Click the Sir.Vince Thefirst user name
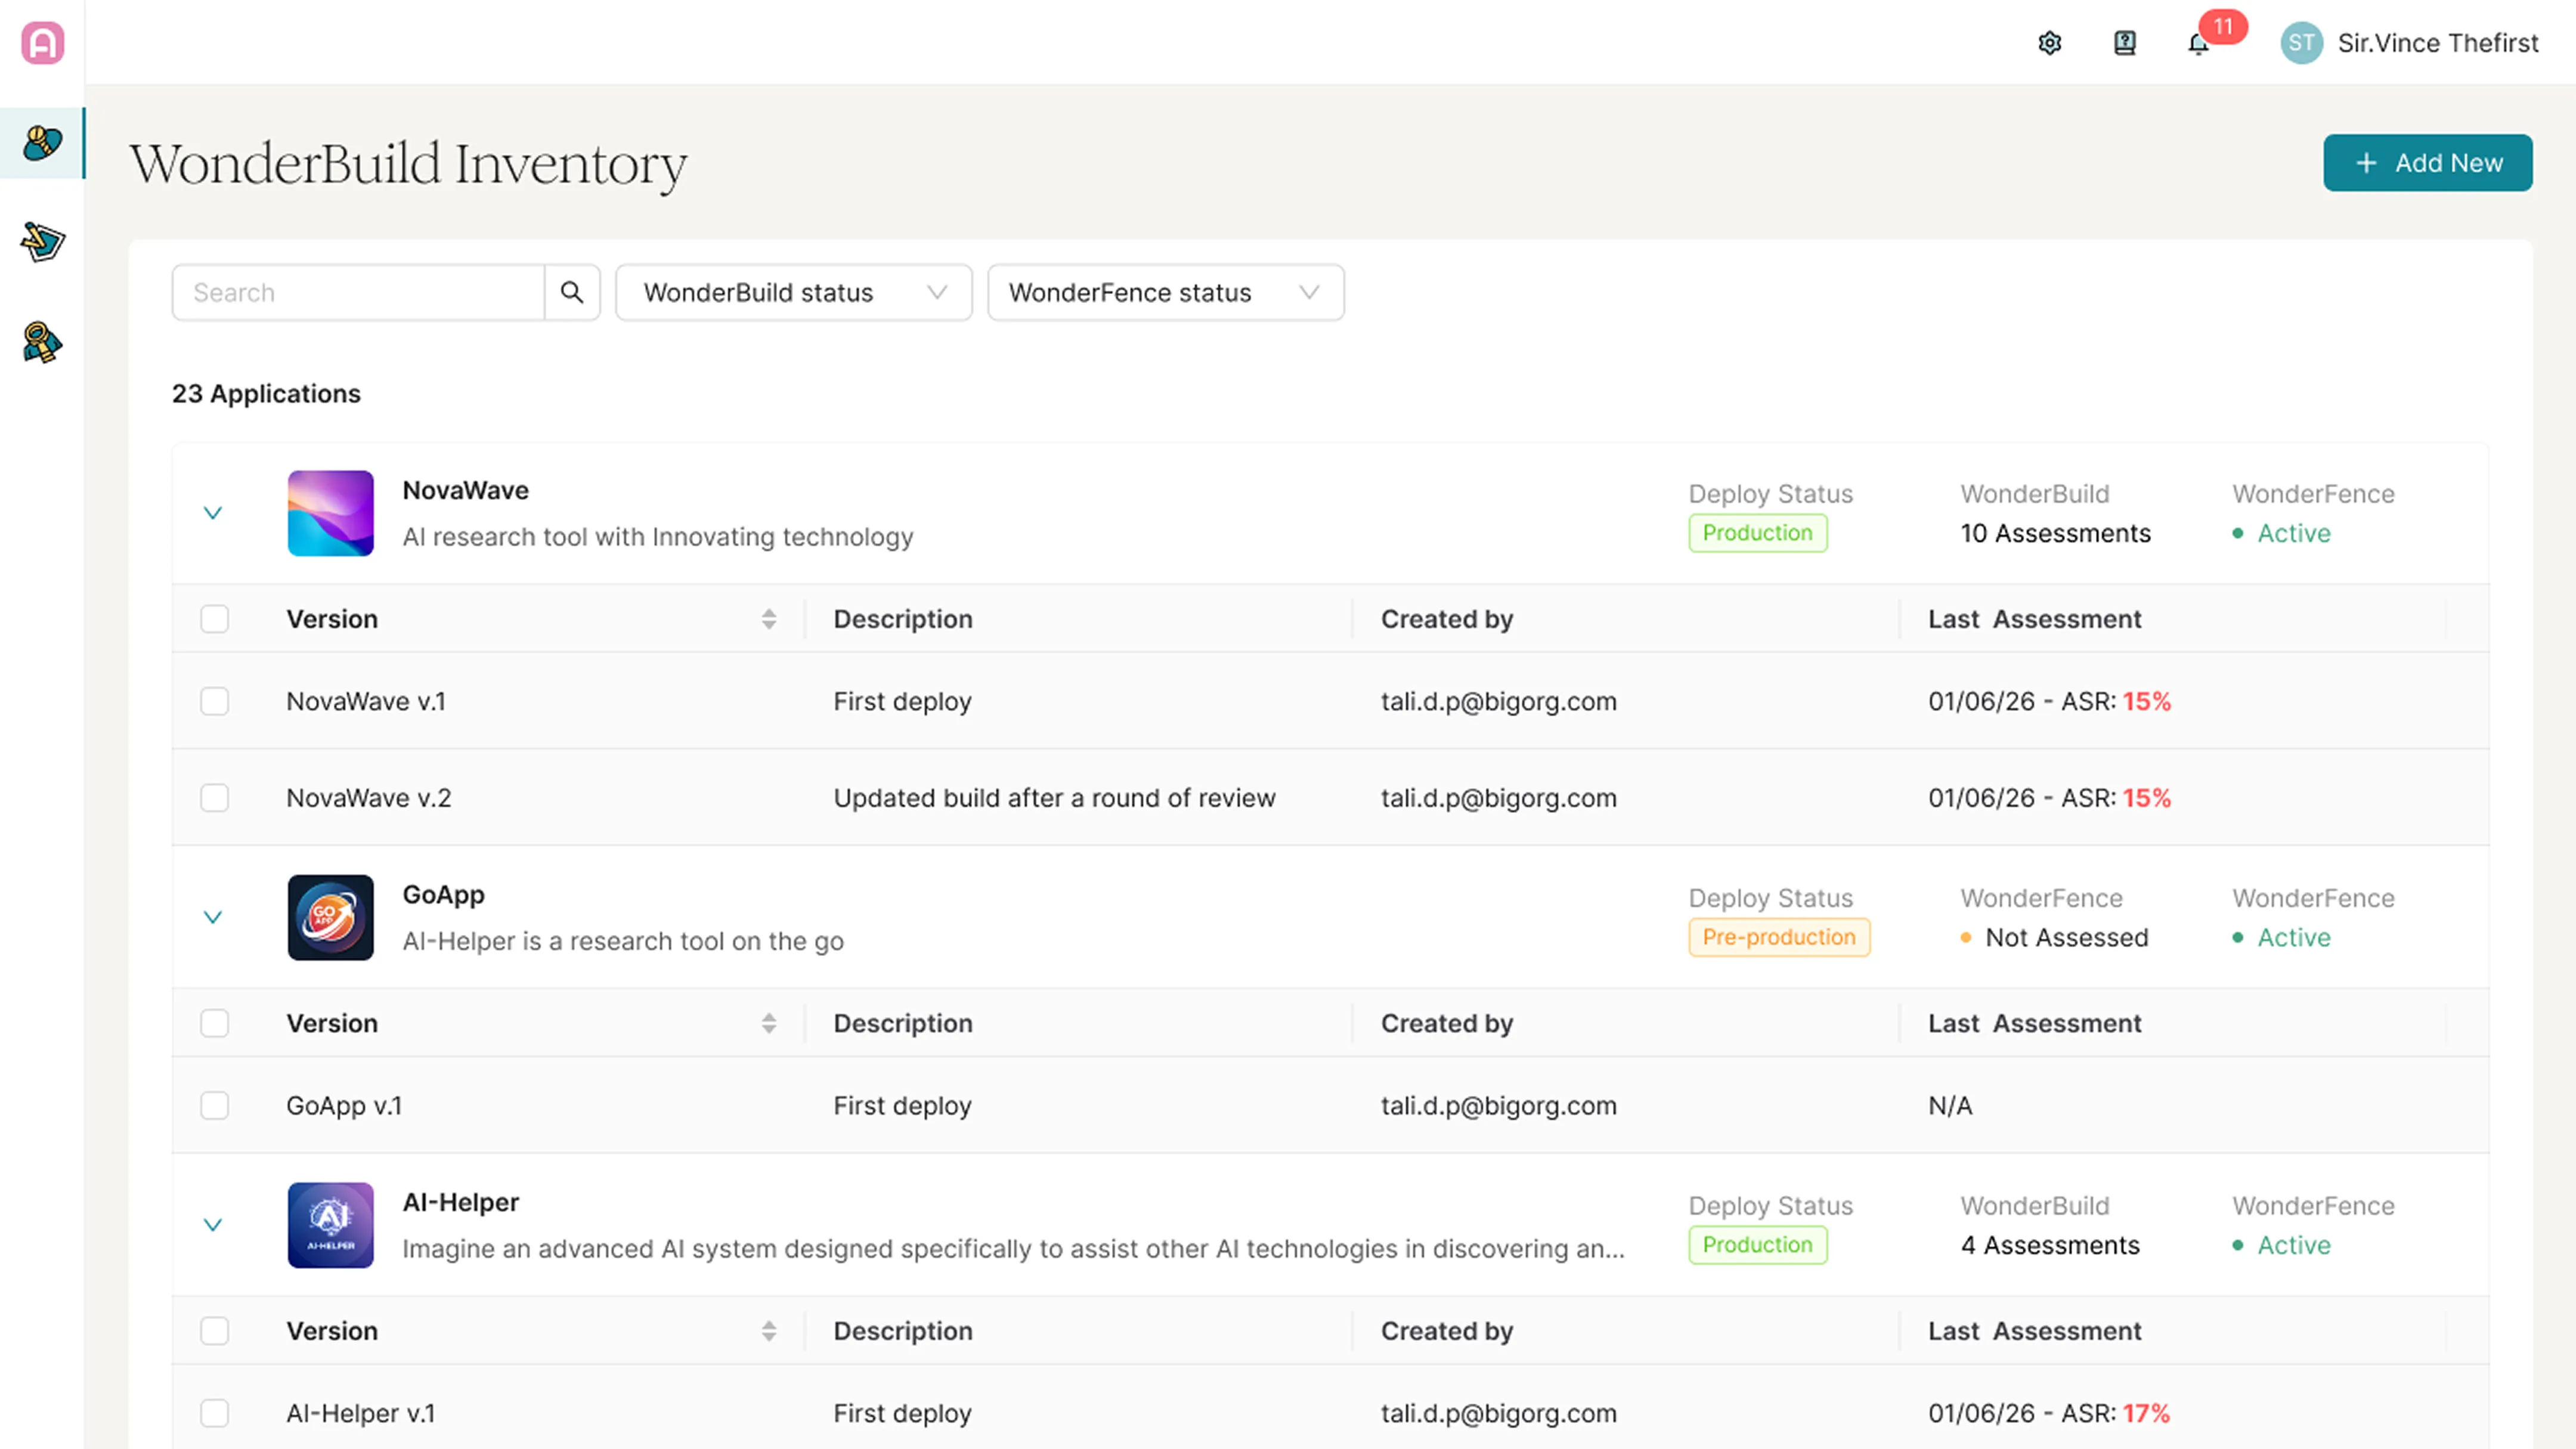Screen dimensions: 2576x1449 point(2438,43)
